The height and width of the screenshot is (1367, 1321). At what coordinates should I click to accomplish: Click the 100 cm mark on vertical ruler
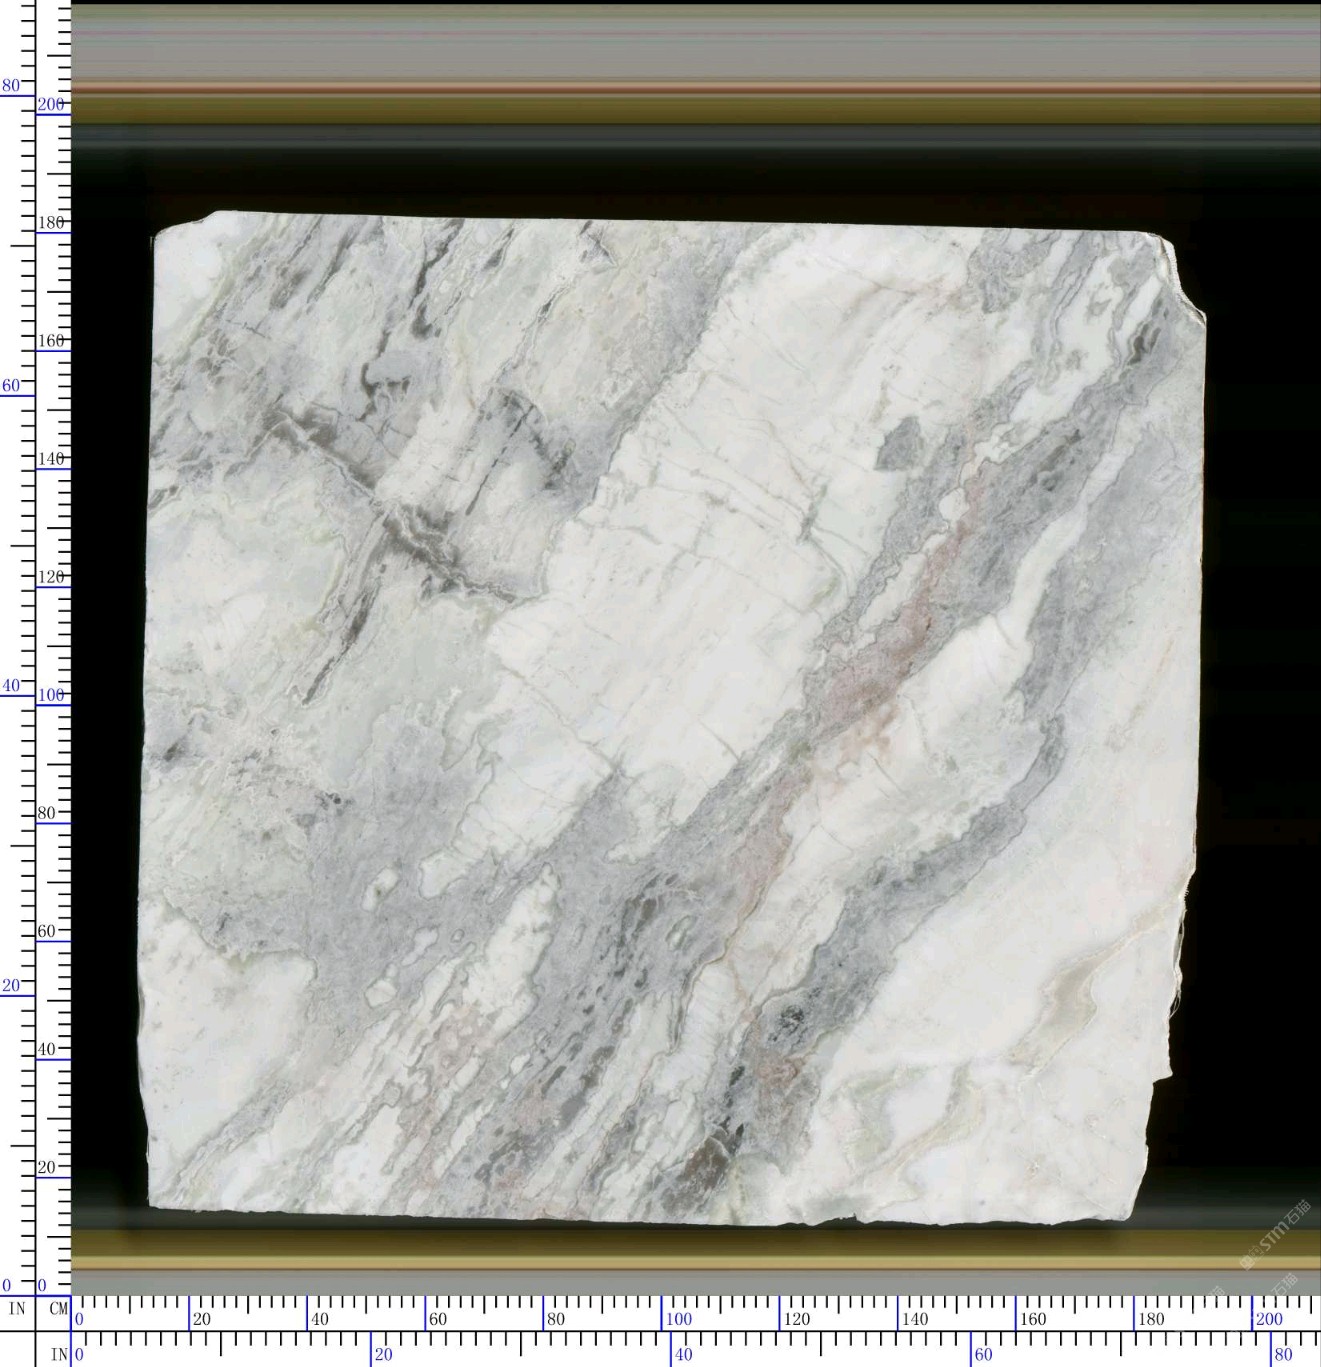pyautogui.click(x=51, y=695)
